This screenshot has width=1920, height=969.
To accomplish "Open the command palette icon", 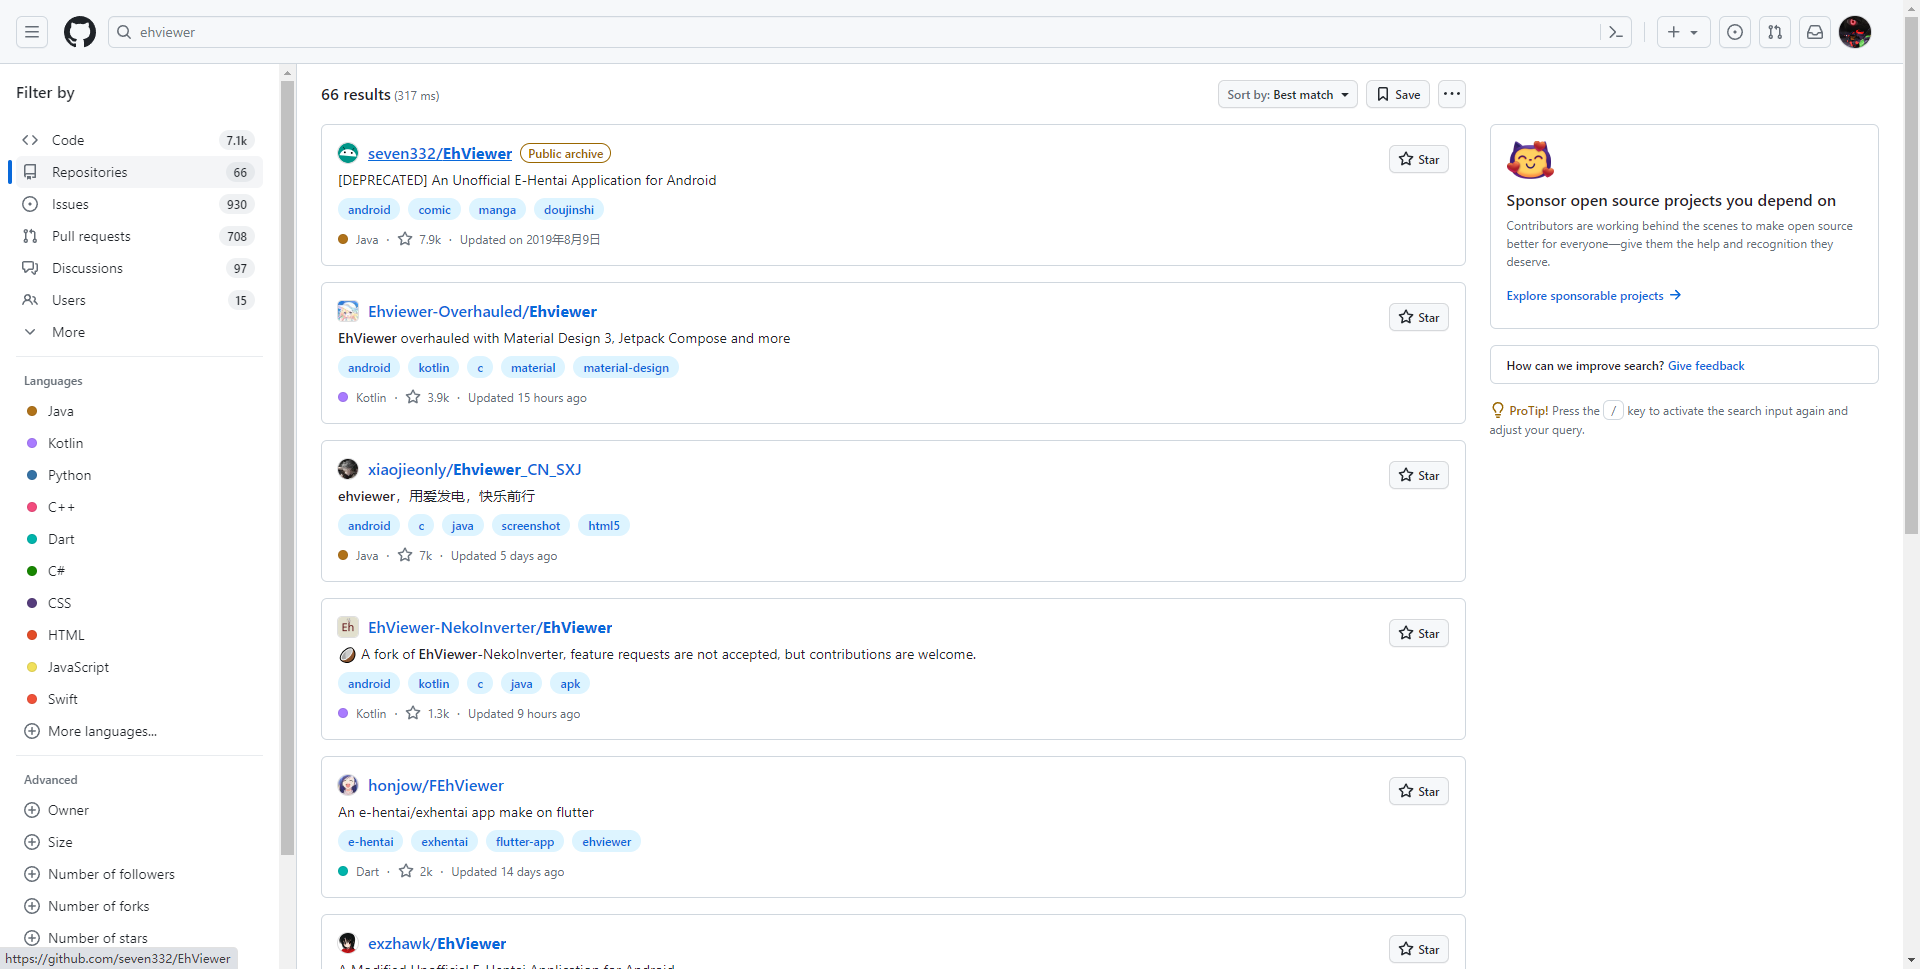I will pyautogui.click(x=1616, y=32).
